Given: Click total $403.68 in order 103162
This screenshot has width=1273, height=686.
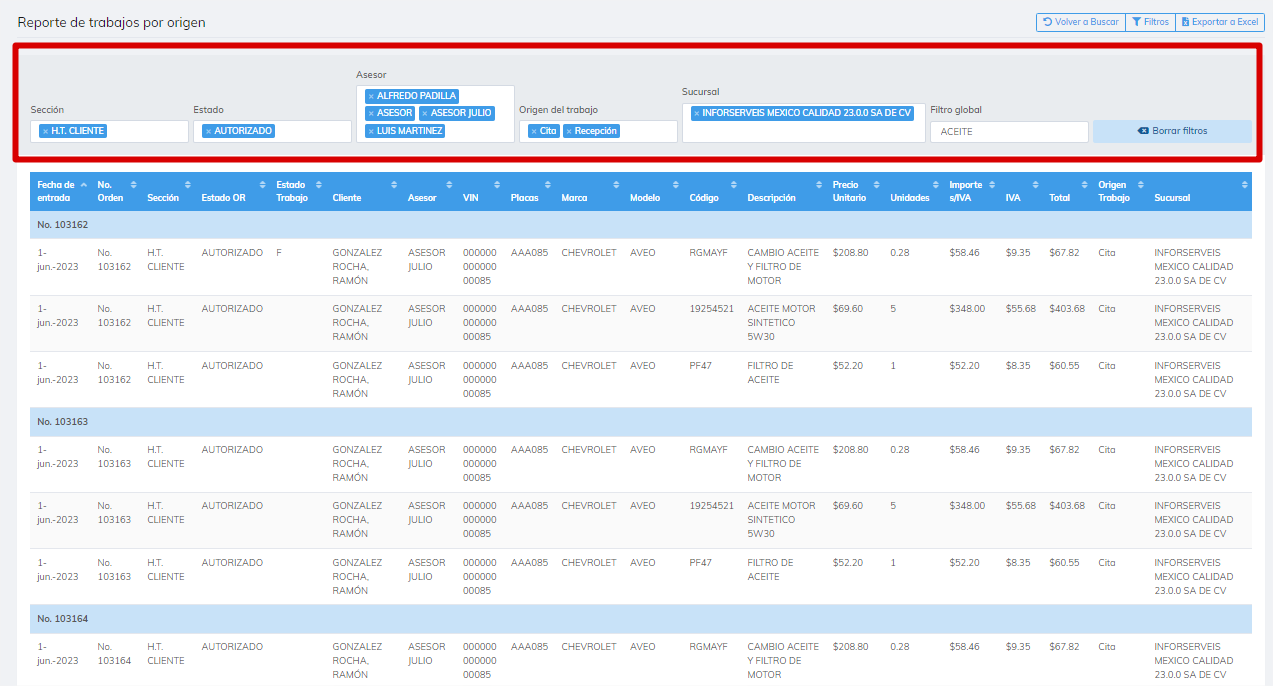Looking at the screenshot, I should (1067, 309).
